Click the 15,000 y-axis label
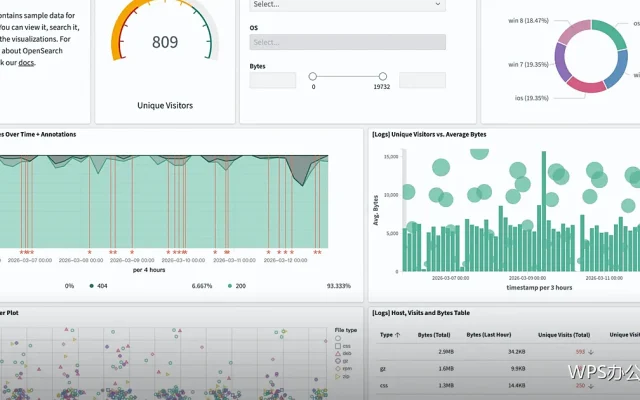 pos(391,157)
